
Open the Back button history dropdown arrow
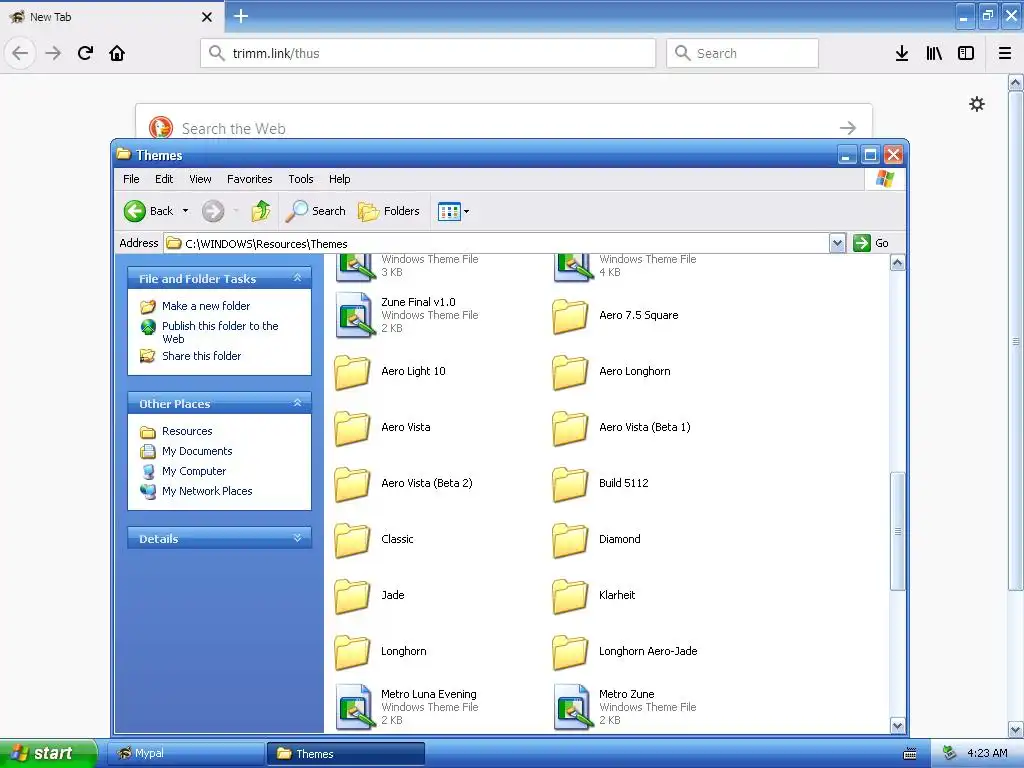pos(185,211)
